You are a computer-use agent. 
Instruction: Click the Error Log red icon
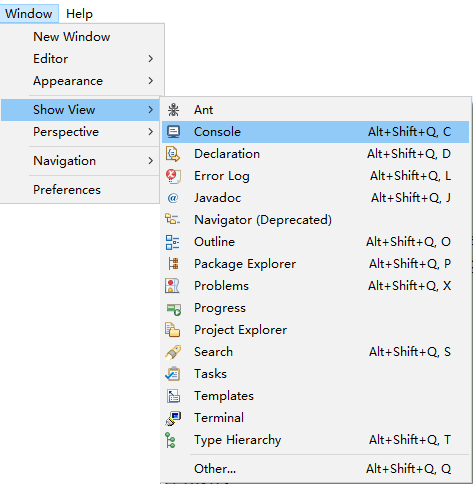coord(173,176)
